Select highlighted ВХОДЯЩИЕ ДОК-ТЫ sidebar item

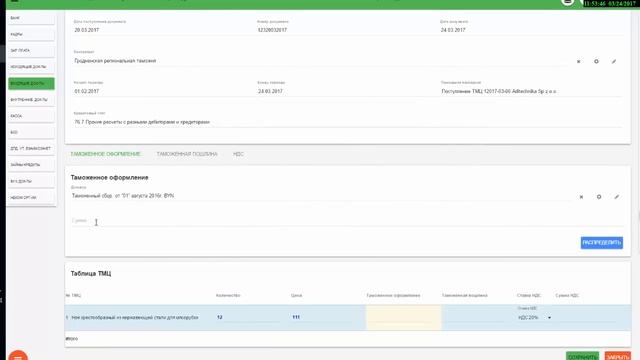(x=31, y=84)
